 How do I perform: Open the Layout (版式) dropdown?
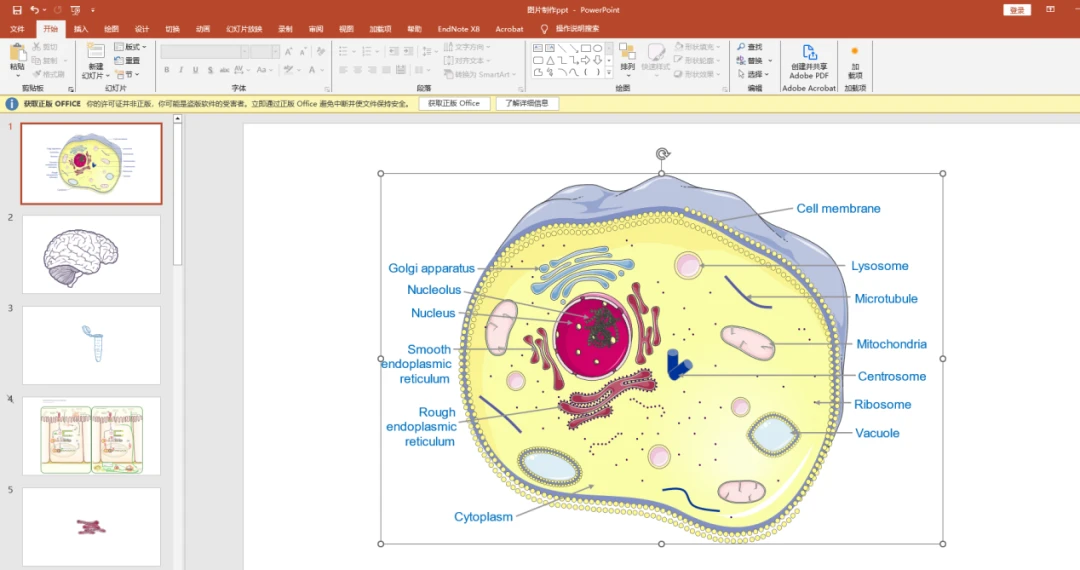pyautogui.click(x=130, y=47)
